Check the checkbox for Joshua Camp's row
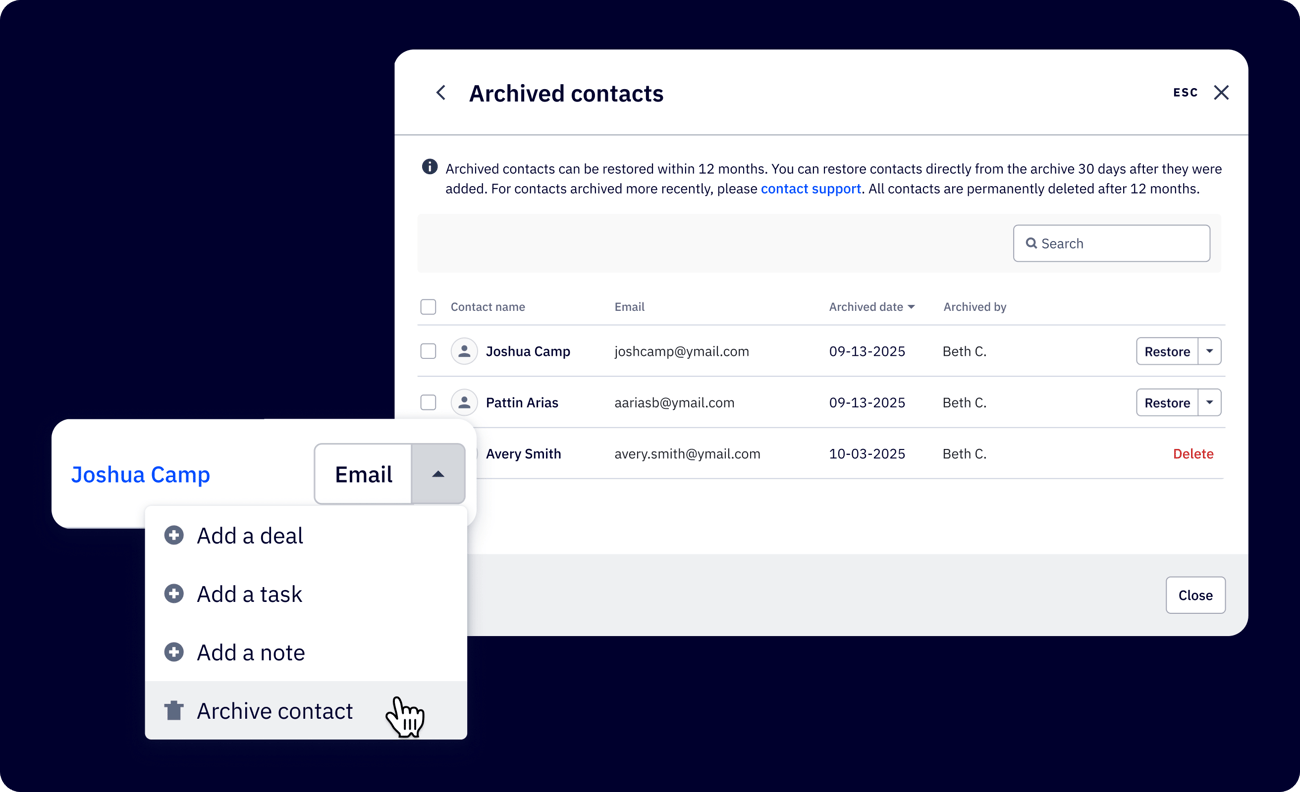 click(428, 351)
